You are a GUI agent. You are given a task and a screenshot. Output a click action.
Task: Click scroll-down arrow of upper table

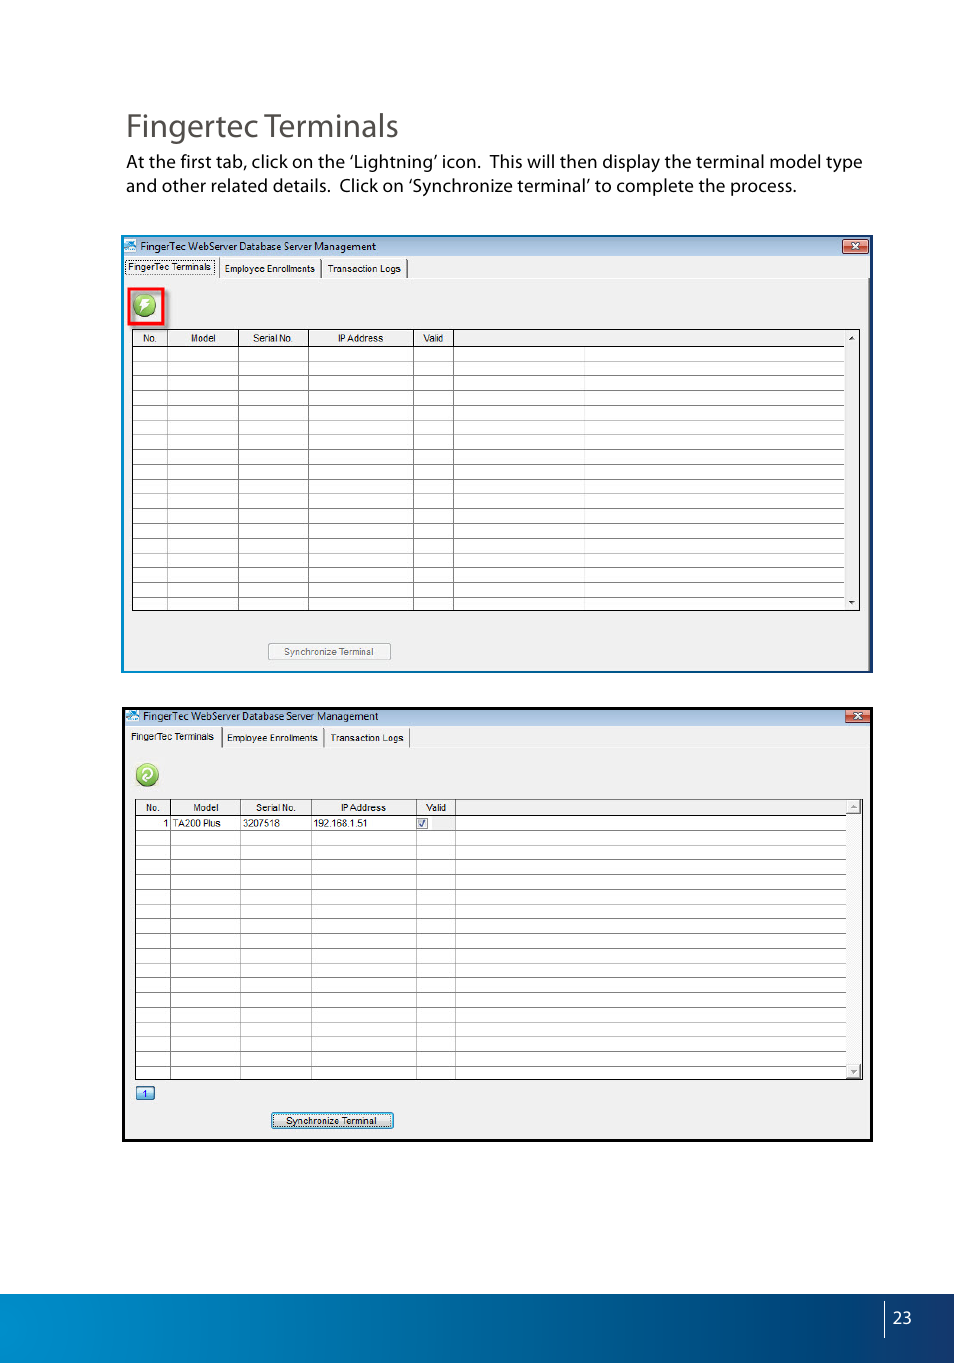852,603
